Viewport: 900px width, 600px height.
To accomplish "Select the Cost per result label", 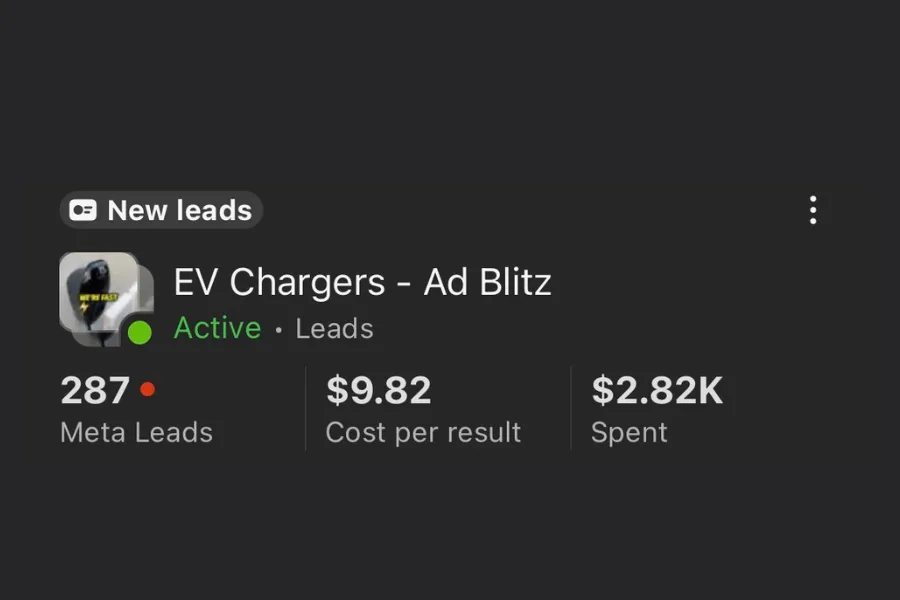I will click(x=423, y=432).
